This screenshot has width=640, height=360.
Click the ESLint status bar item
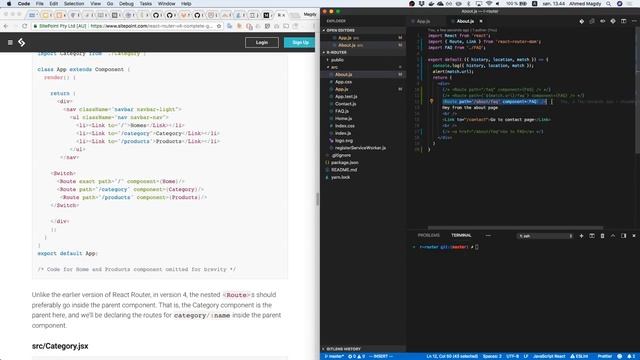coord(579,356)
